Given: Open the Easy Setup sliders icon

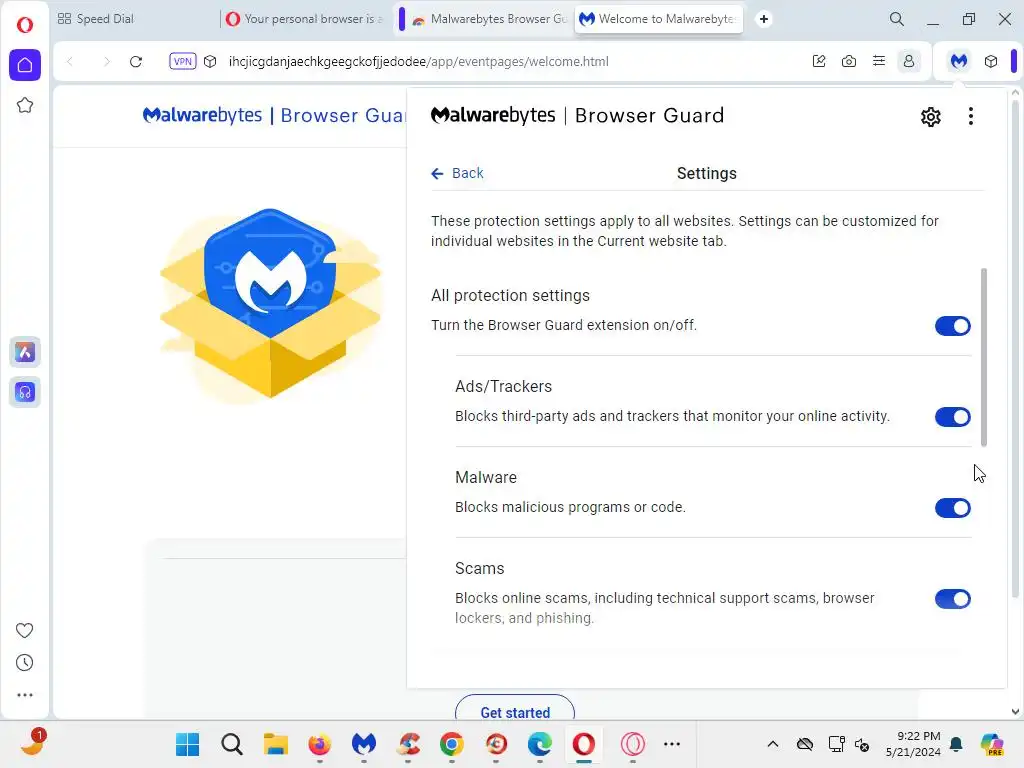Looking at the screenshot, I should point(879,61).
